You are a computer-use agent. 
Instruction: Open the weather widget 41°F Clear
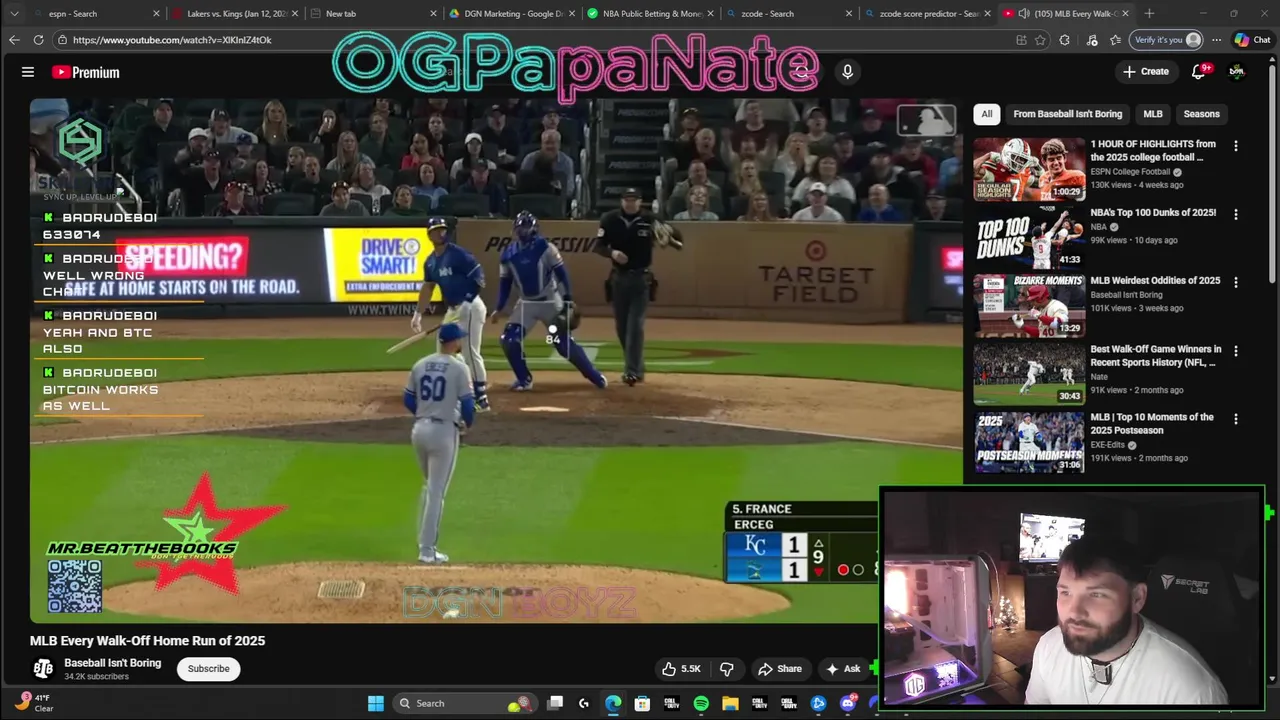tap(32, 703)
